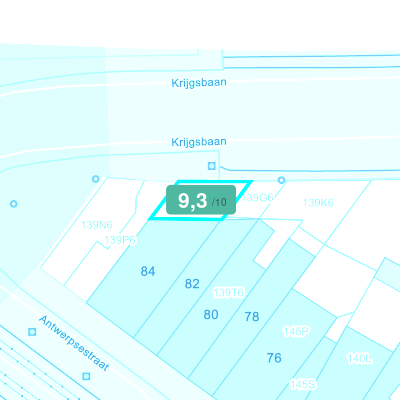This screenshot has height=400, width=400.
Task: Click cadastral label 139P6
Action: click(x=120, y=240)
